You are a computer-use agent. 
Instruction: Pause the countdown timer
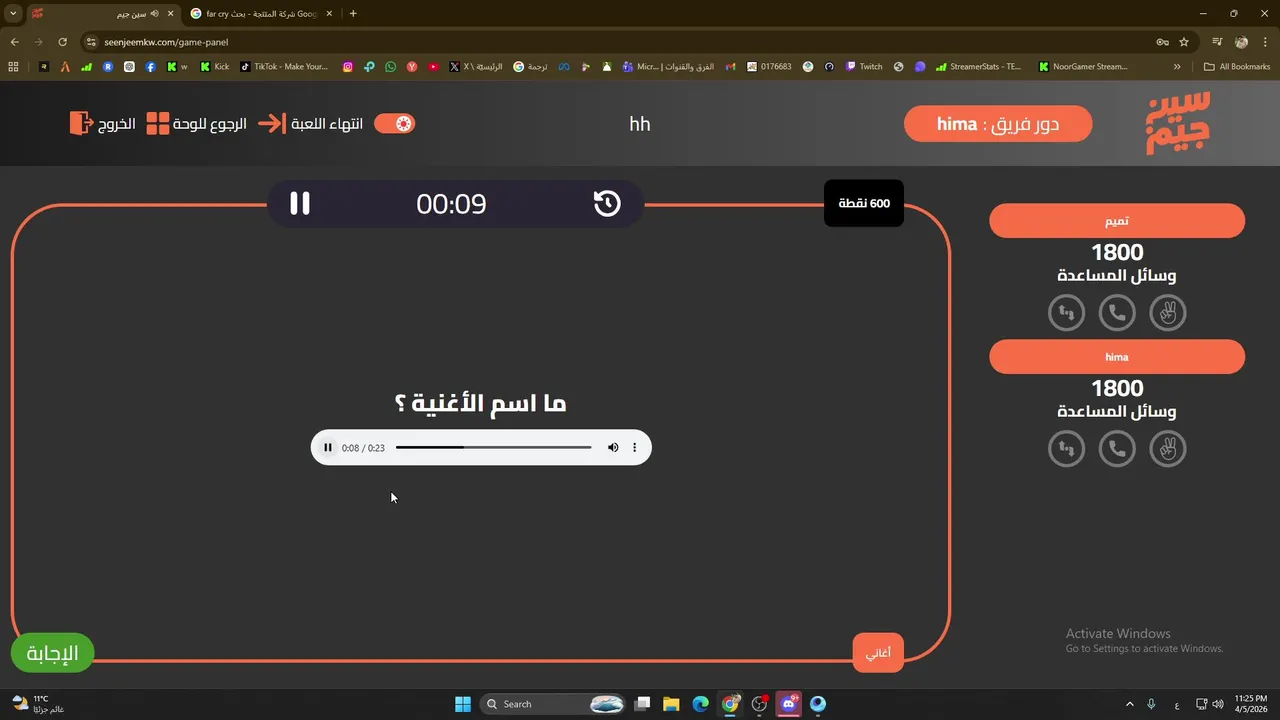point(300,204)
